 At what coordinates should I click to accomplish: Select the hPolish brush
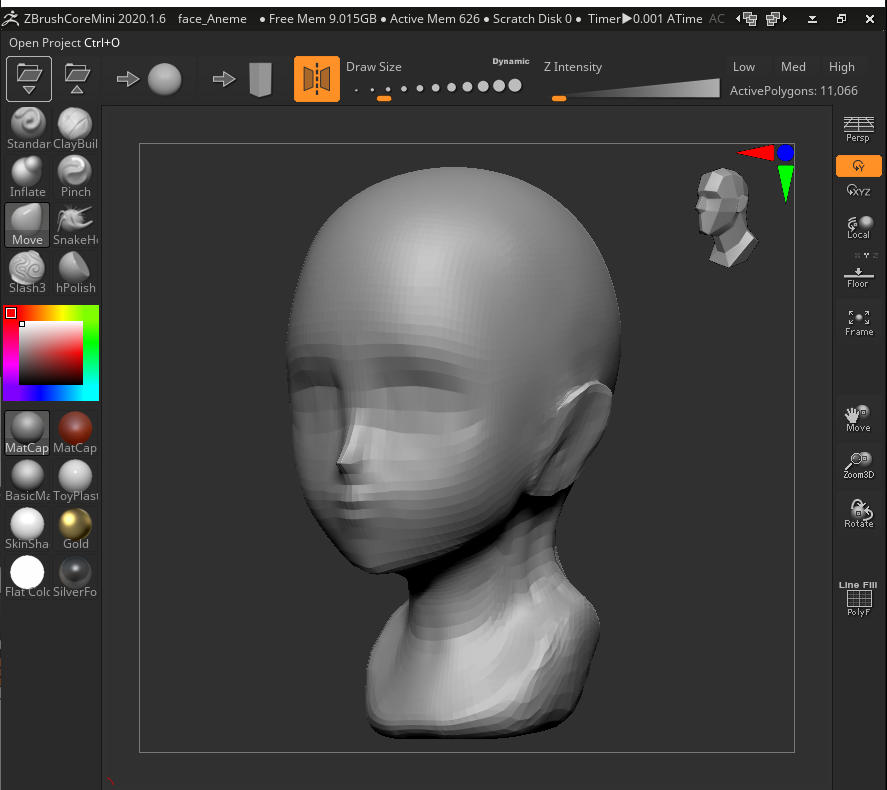pos(75,273)
